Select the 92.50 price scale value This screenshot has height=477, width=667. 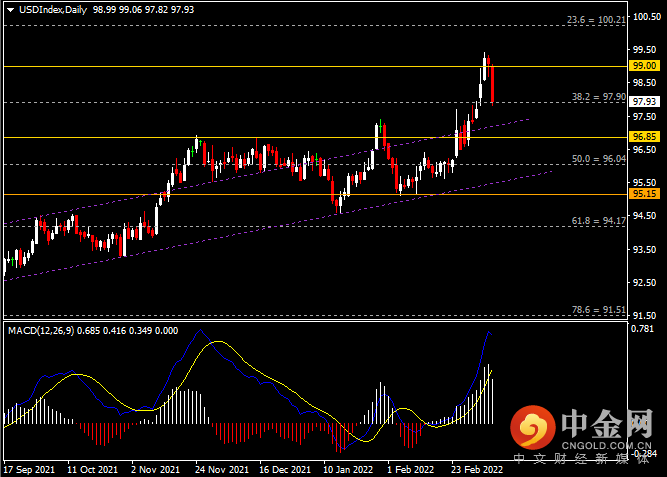point(644,283)
